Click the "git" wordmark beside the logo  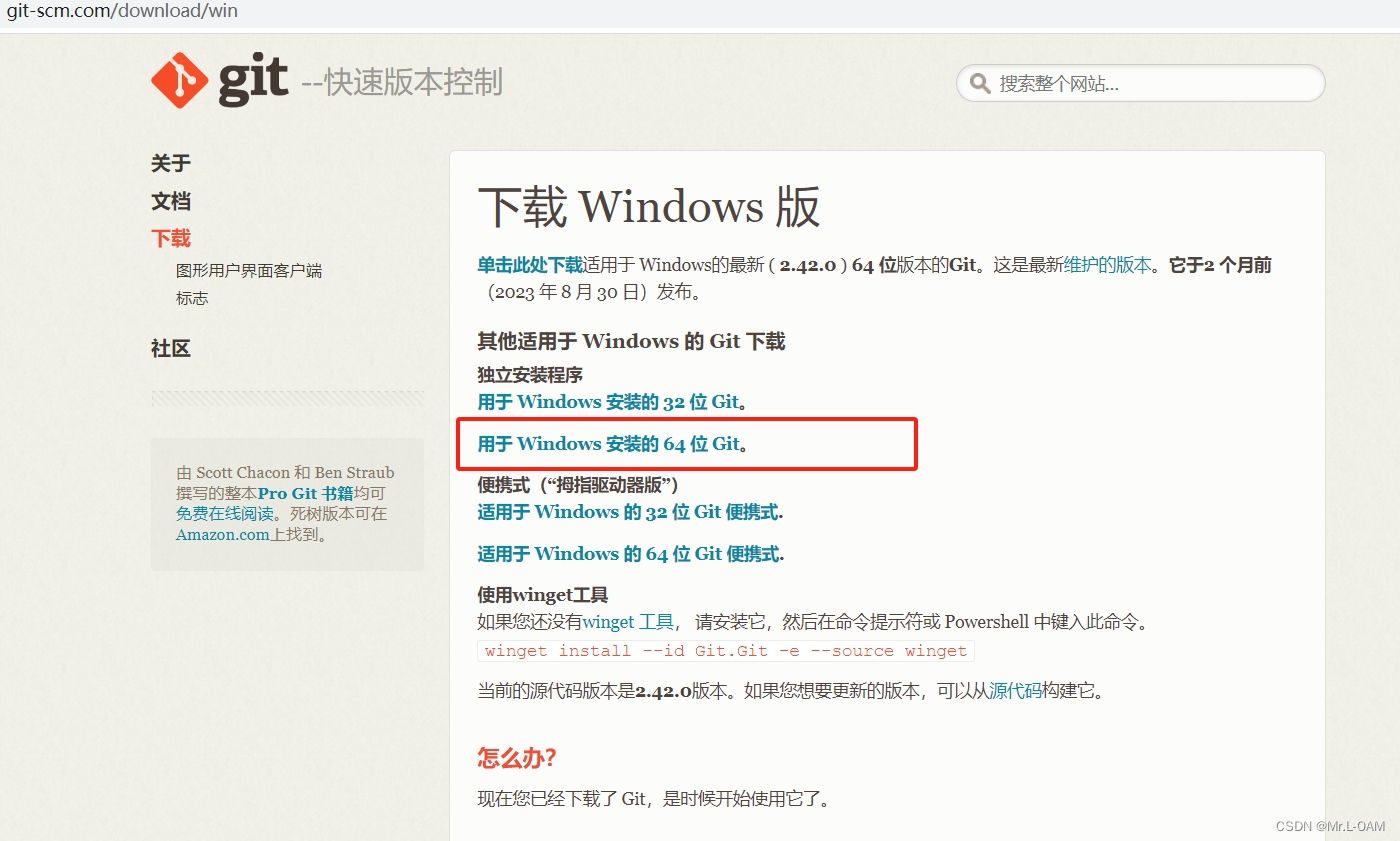254,80
